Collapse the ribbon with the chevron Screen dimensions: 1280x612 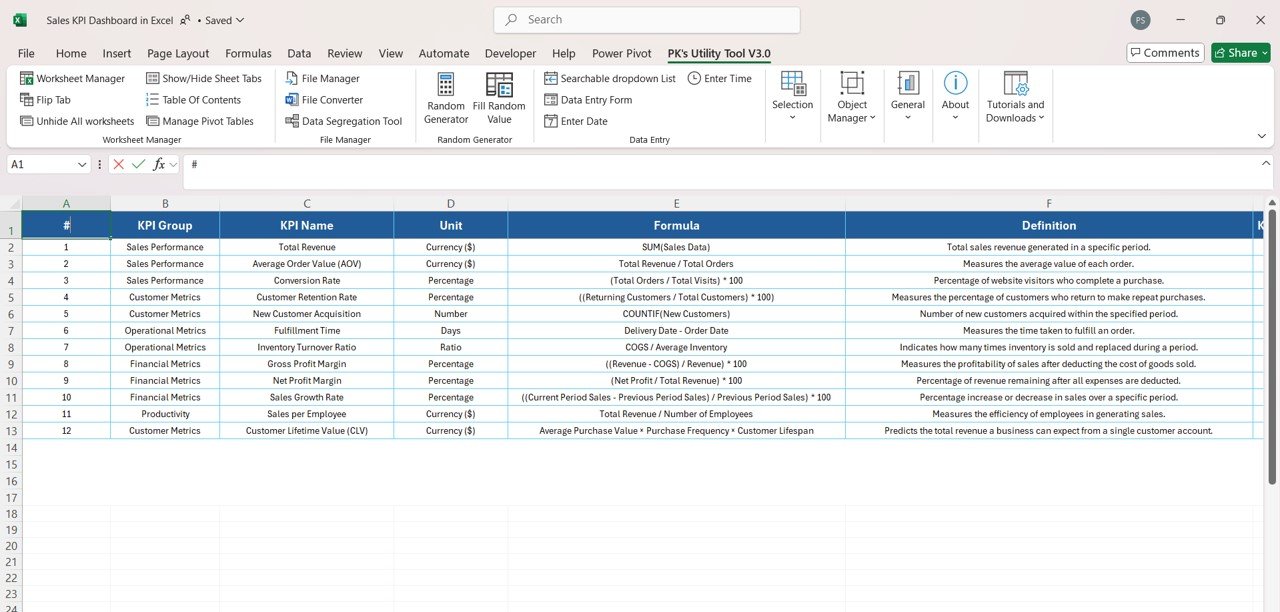coord(1262,136)
